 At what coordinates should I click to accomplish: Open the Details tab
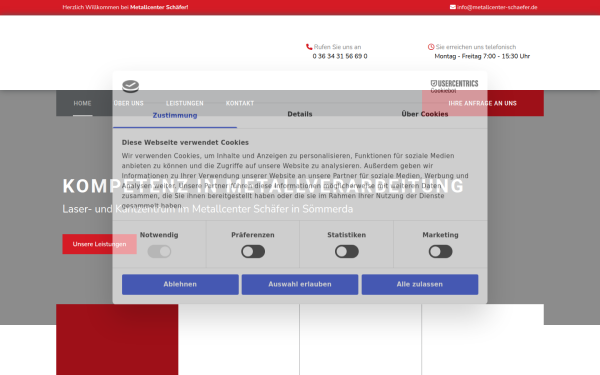click(x=300, y=114)
